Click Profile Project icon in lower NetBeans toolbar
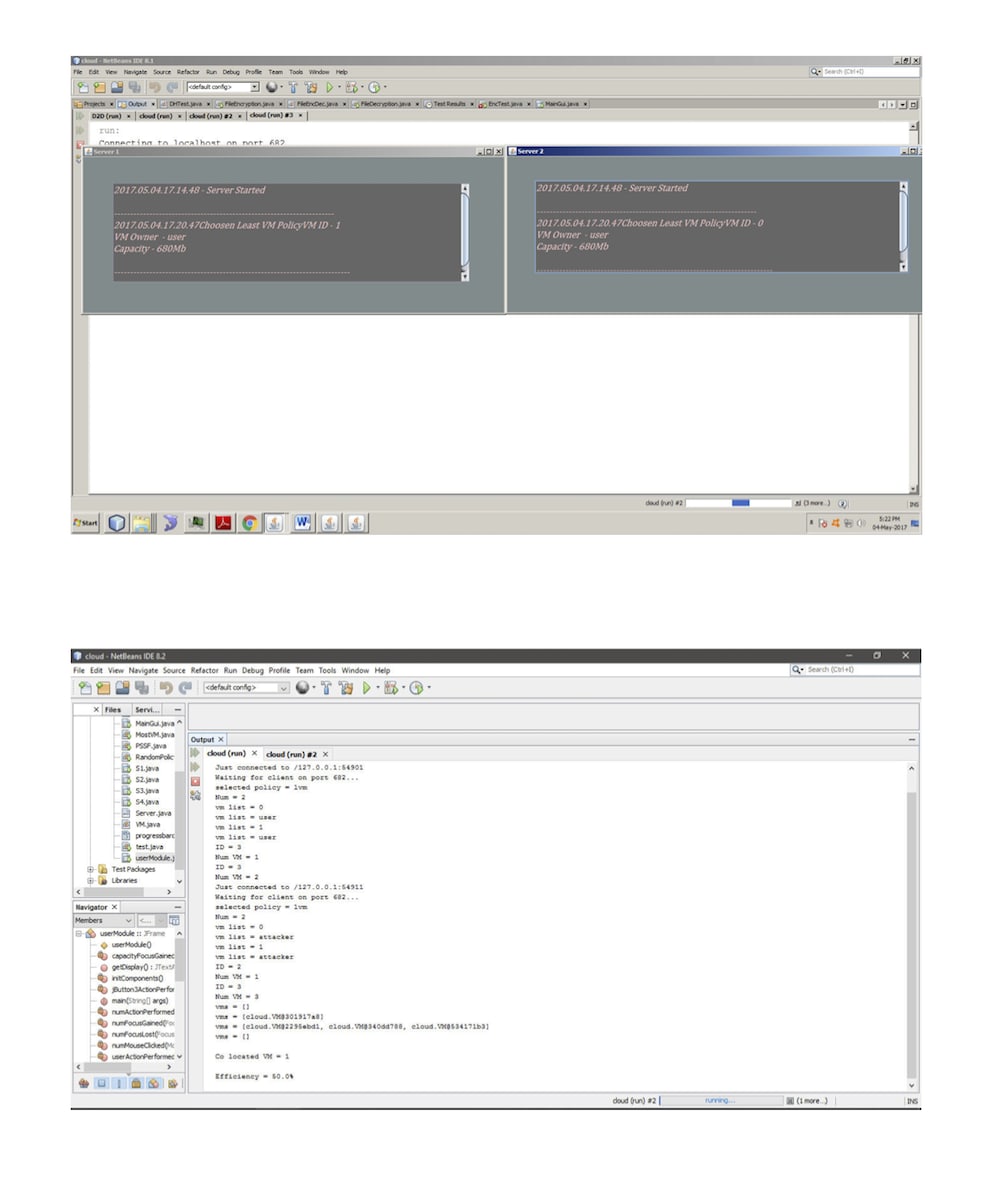The width and height of the screenshot is (1000, 1192). [416, 688]
